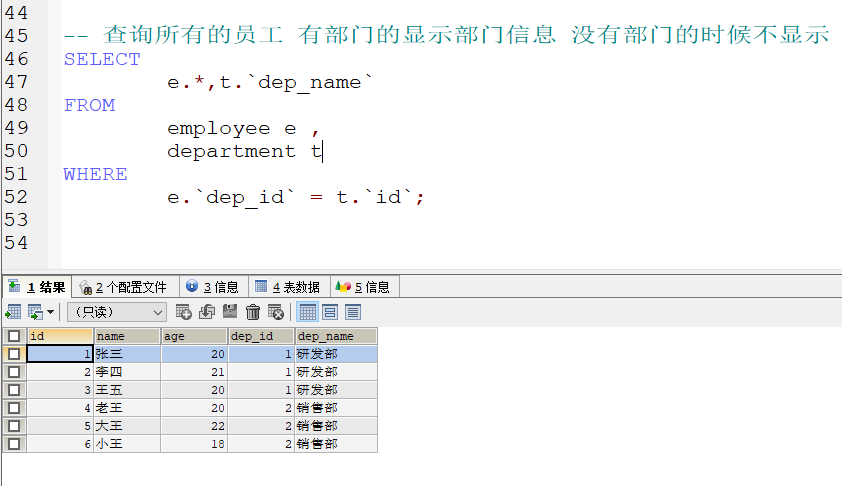The height and width of the screenshot is (486, 842).
Task: Click the insert new row icon
Action: point(184,312)
